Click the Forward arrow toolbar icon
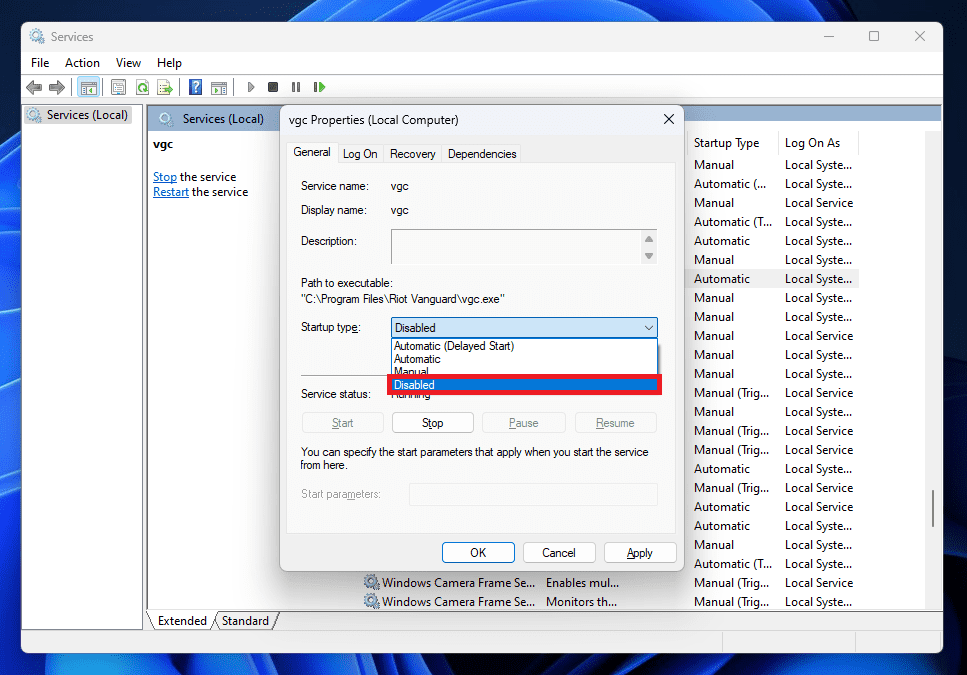The image size is (967, 675). 57,88
